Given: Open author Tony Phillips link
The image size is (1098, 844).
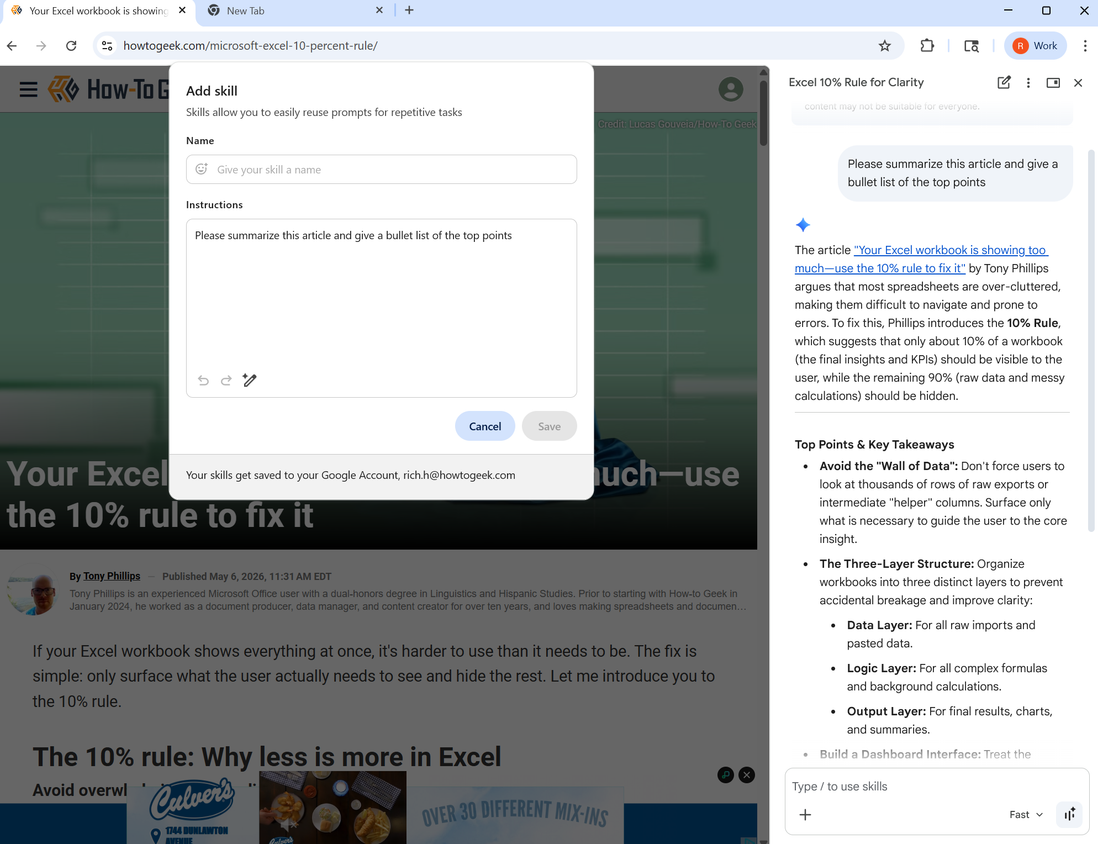Looking at the screenshot, I should [111, 576].
